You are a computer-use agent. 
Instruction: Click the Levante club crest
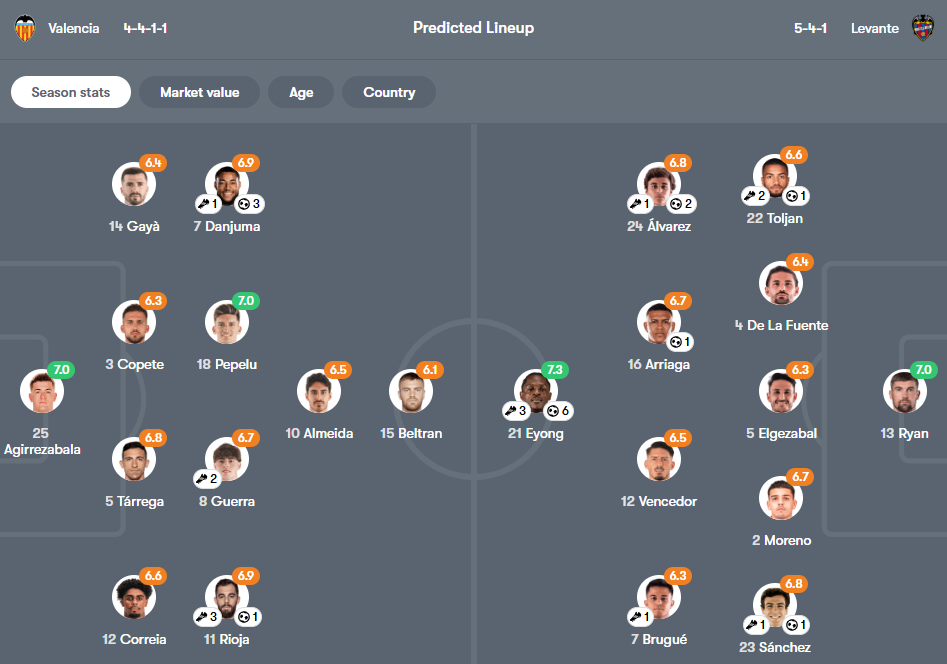point(922,28)
